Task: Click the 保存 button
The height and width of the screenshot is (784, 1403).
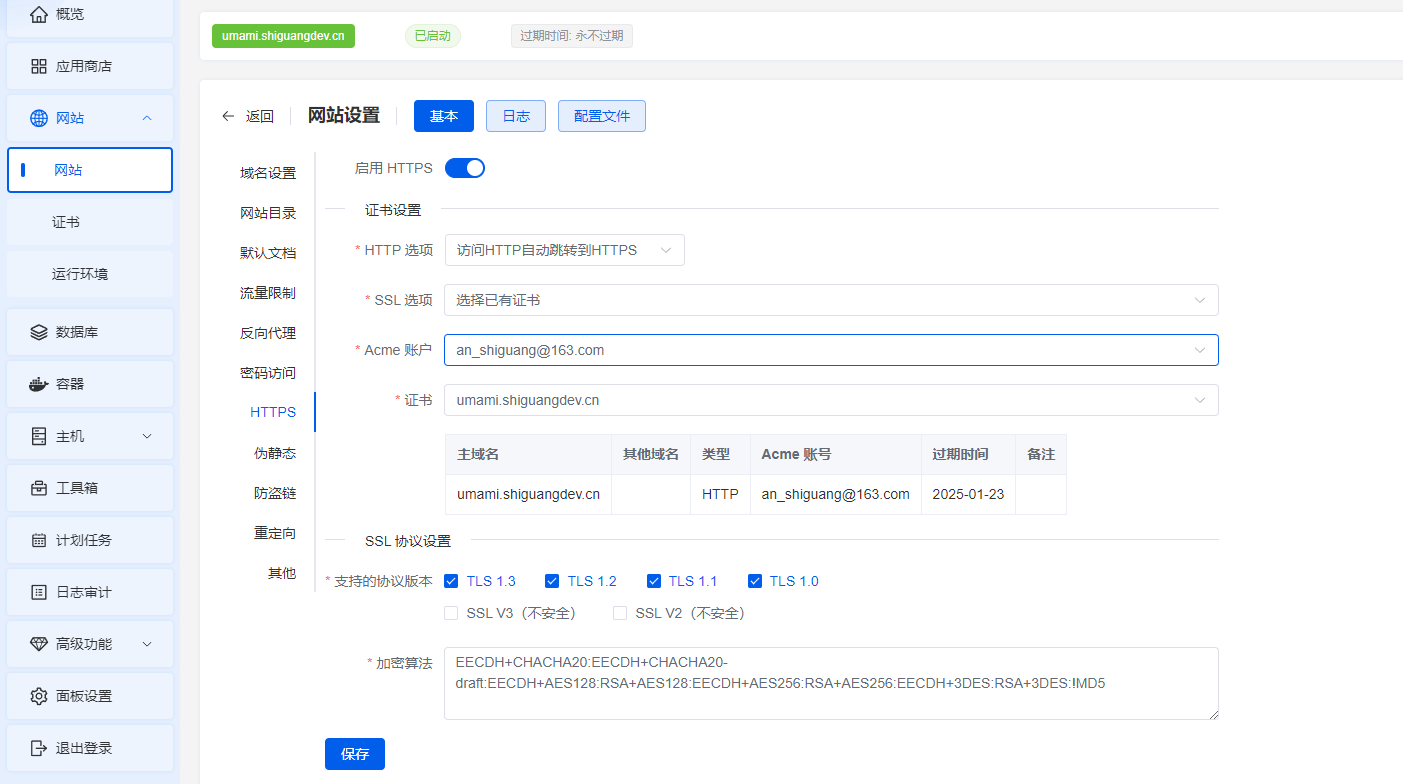Action: coord(354,753)
